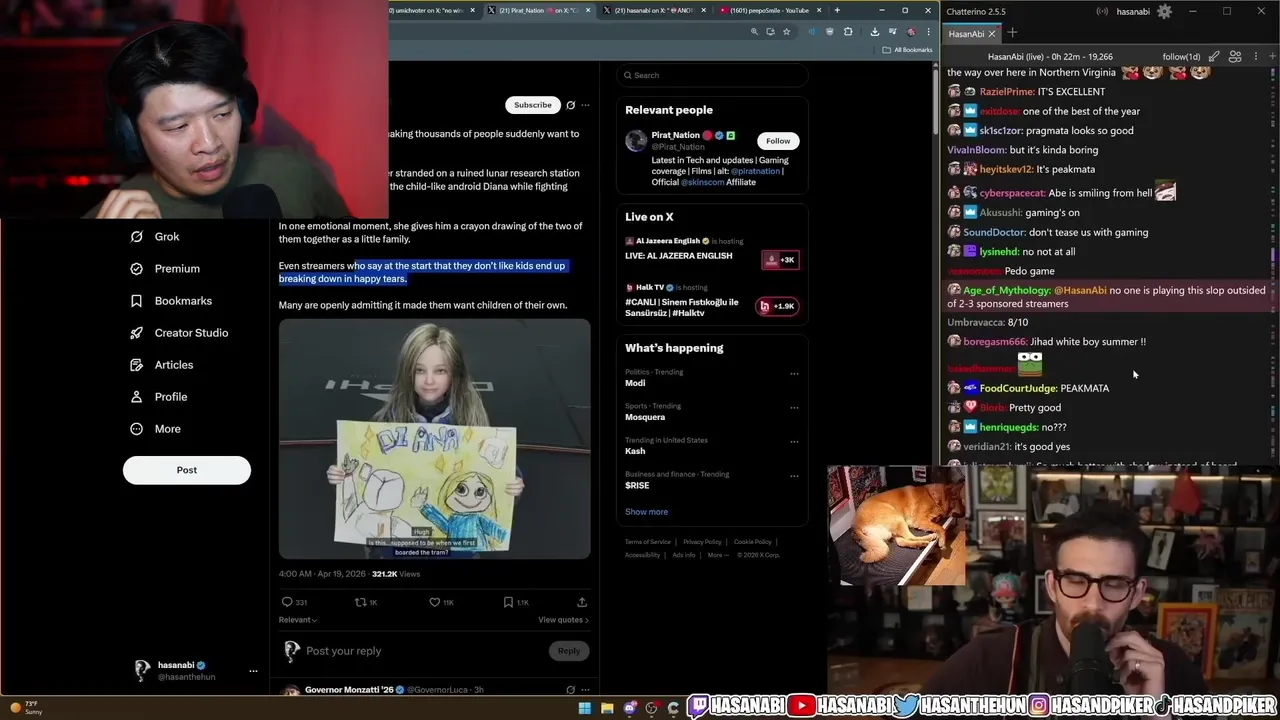This screenshot has width=1280, height=720.
Task: Open the Kash trending topic
Action: [x=635, y=451]
